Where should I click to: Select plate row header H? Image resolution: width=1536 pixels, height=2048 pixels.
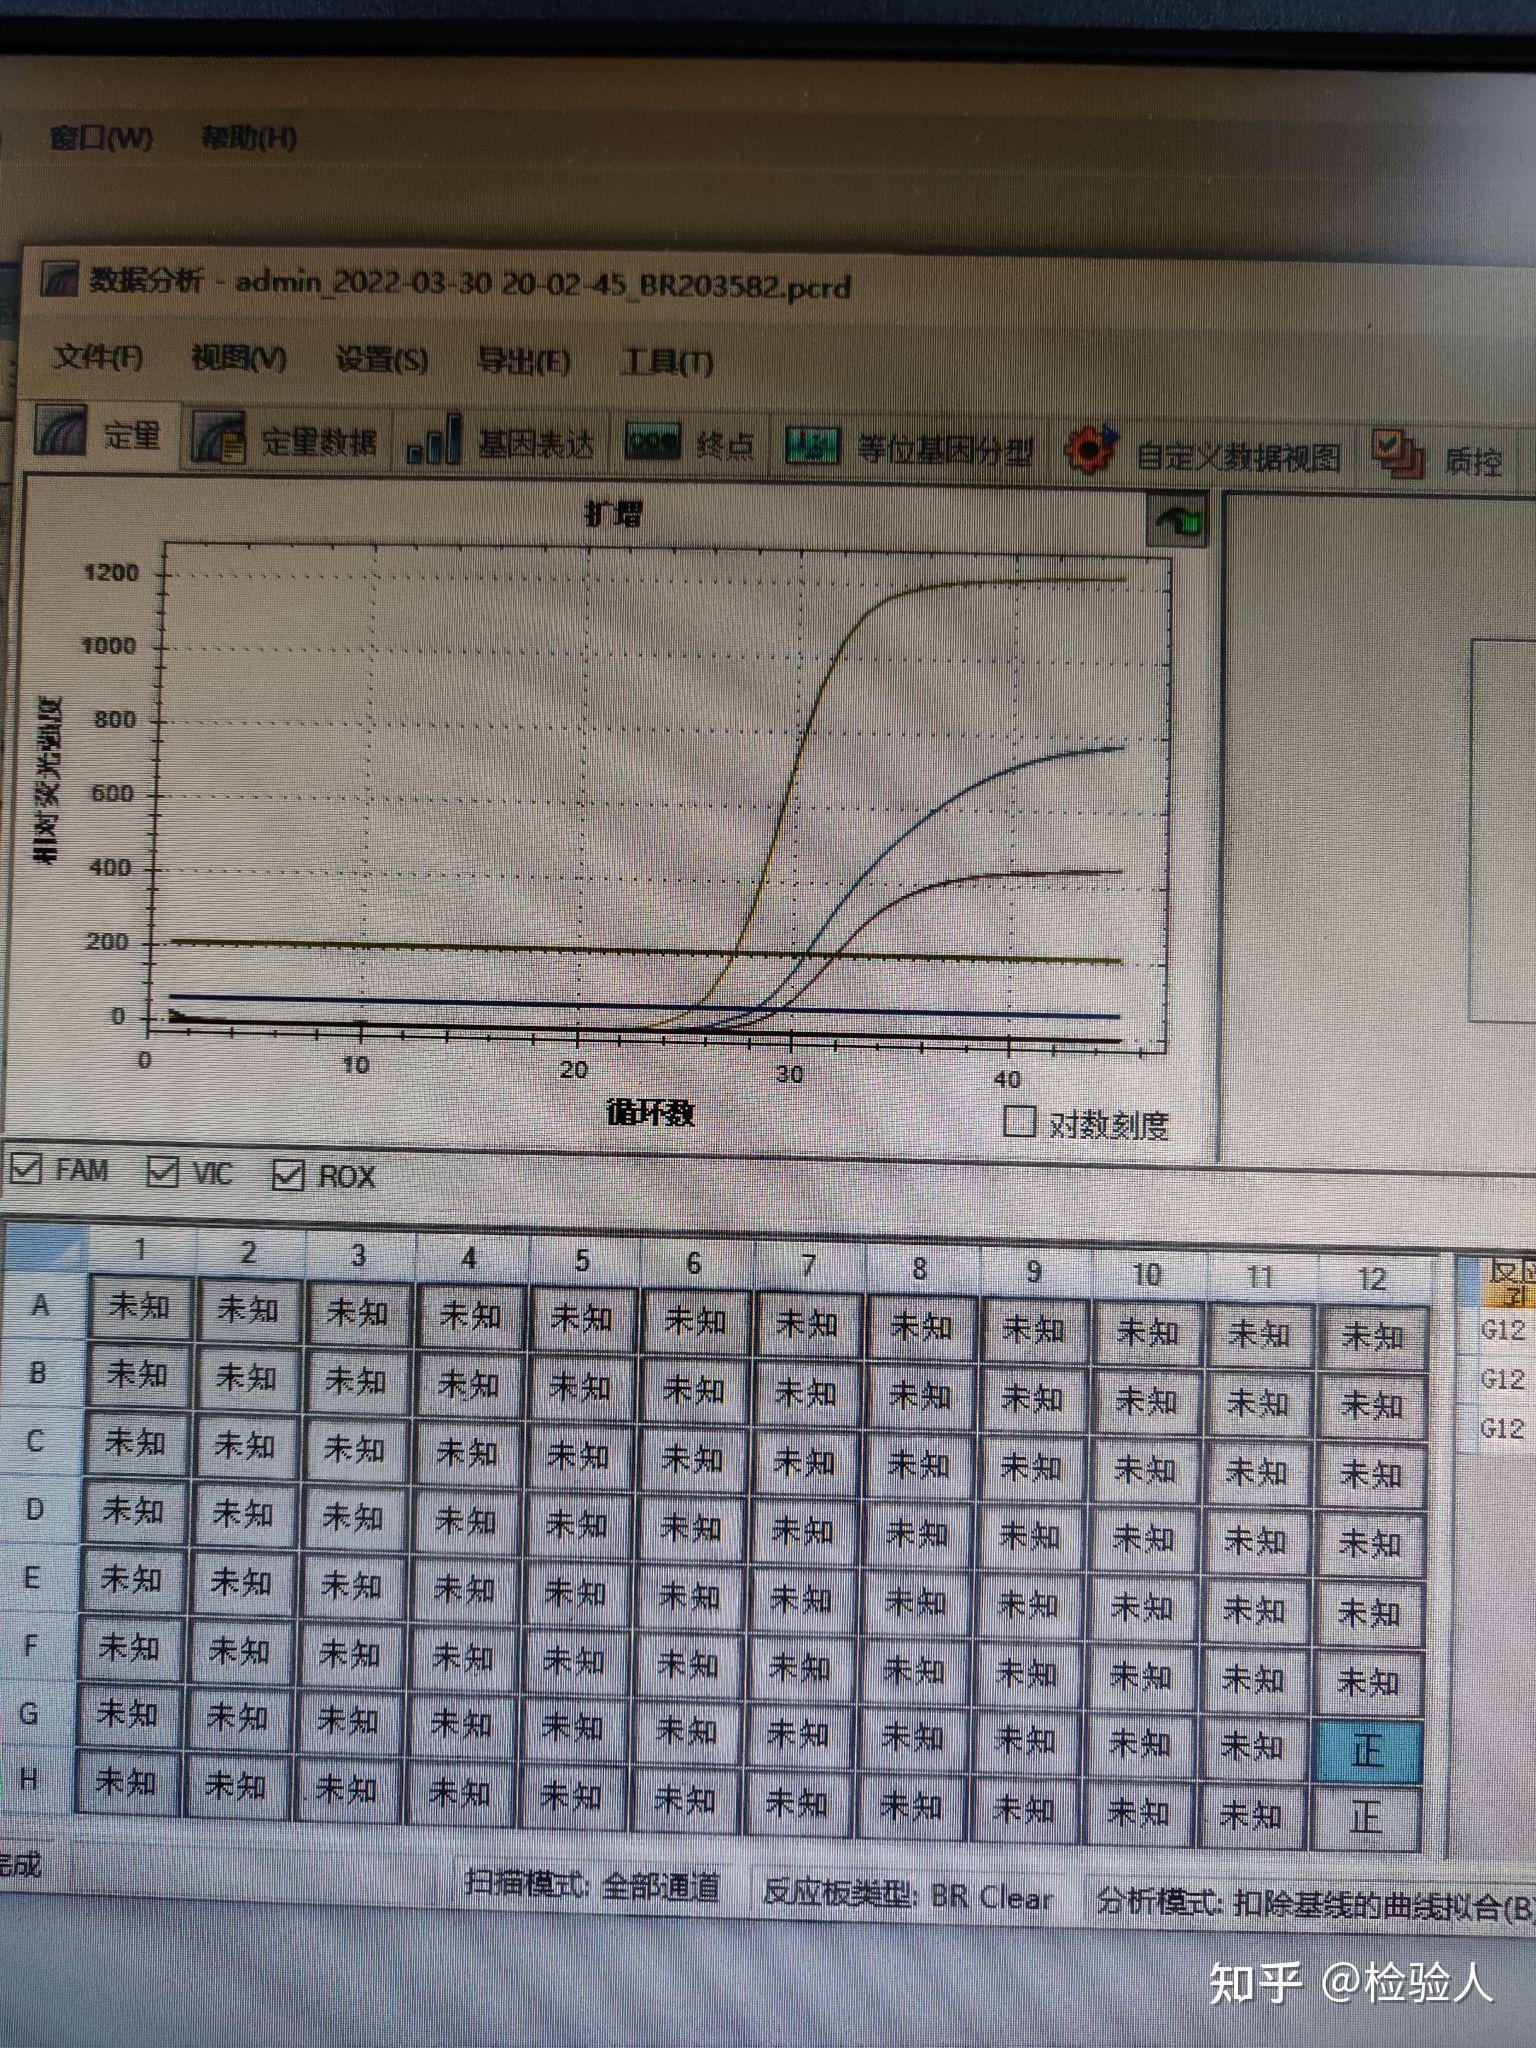pos(30,1779)
